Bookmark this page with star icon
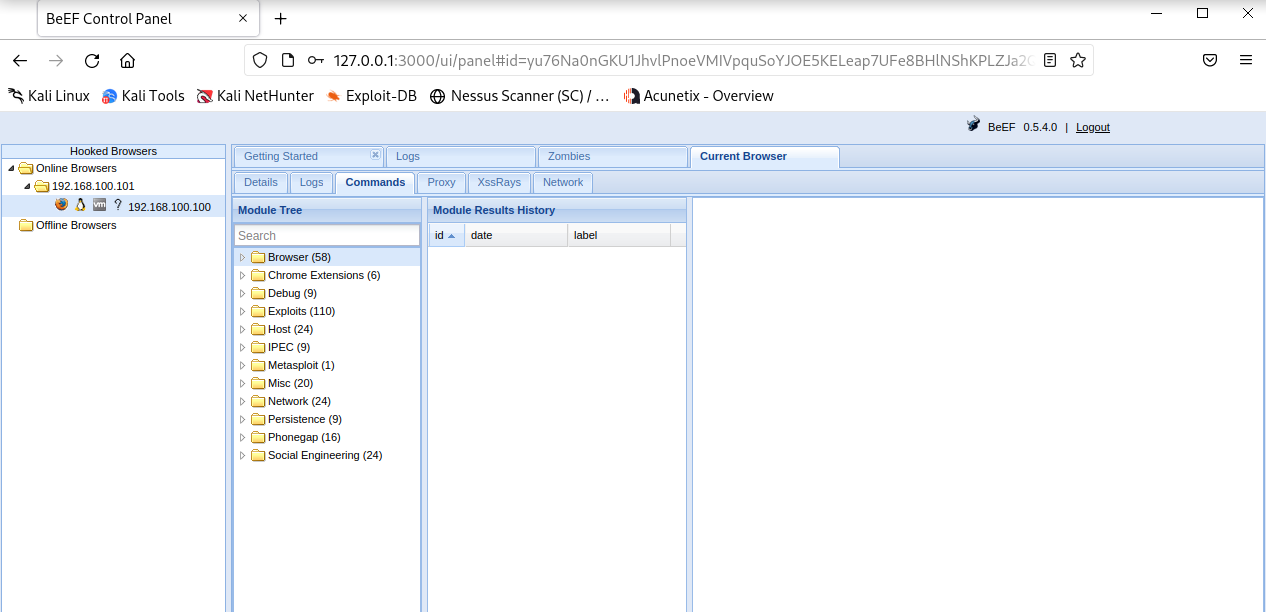This screenshot has height=612, width=1266. pyautogui.click(x=1077, y=60)
